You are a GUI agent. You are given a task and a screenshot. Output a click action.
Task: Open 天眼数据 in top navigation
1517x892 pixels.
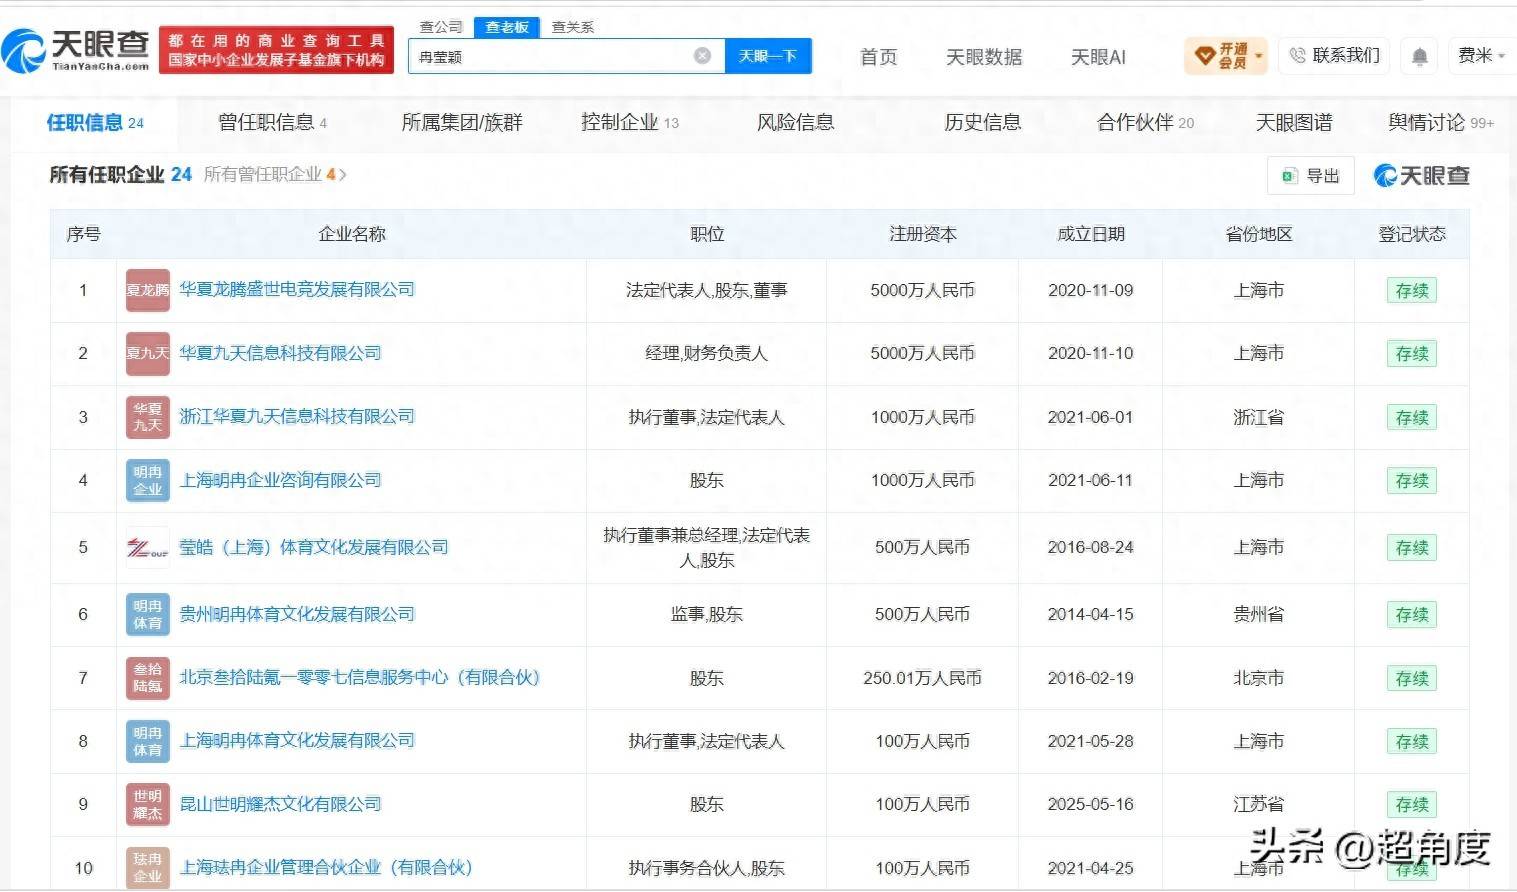[984, 57]
